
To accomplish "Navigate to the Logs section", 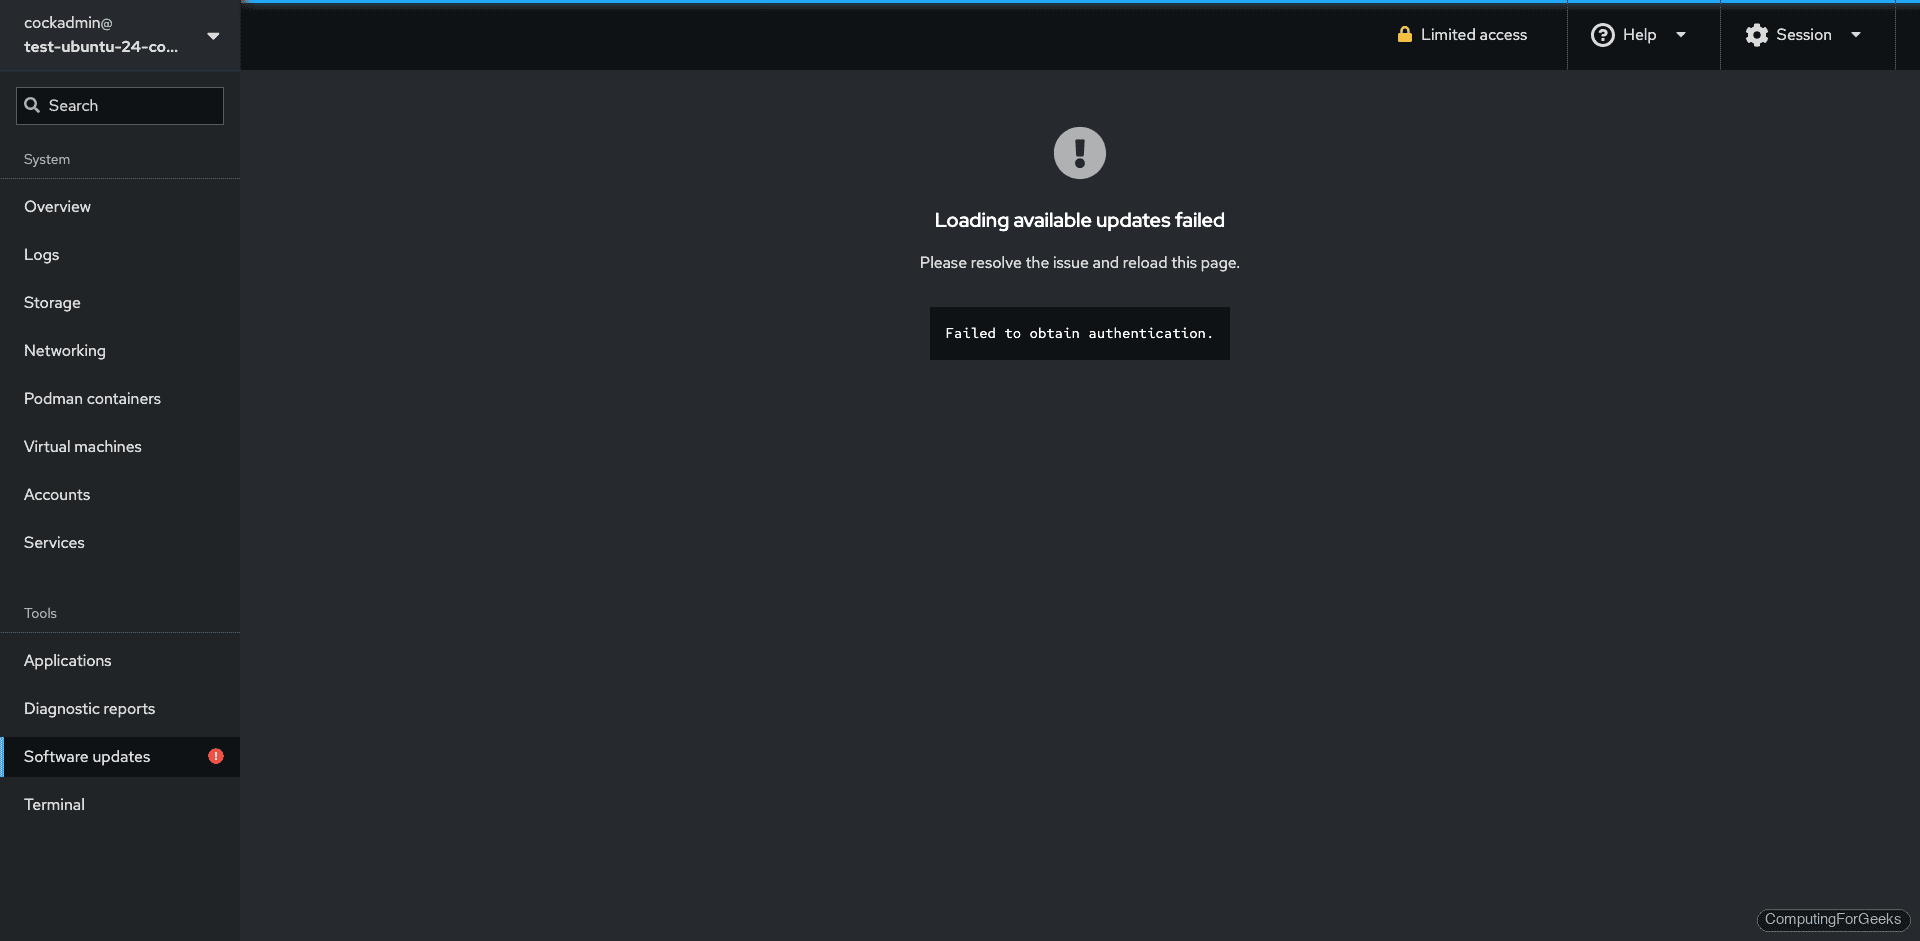I will coord(41,254).
